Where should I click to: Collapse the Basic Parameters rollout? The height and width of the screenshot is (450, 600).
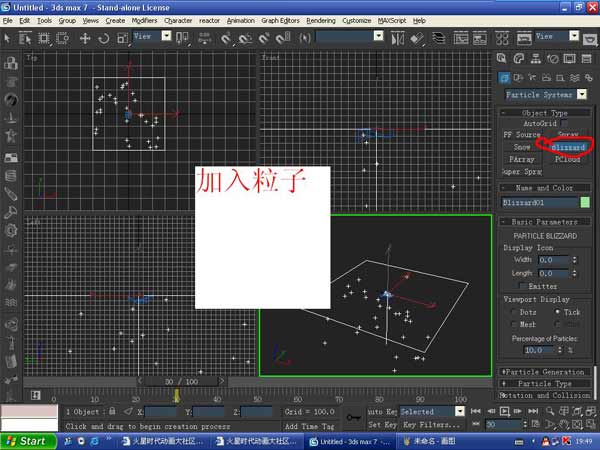(x=545, y=222)
